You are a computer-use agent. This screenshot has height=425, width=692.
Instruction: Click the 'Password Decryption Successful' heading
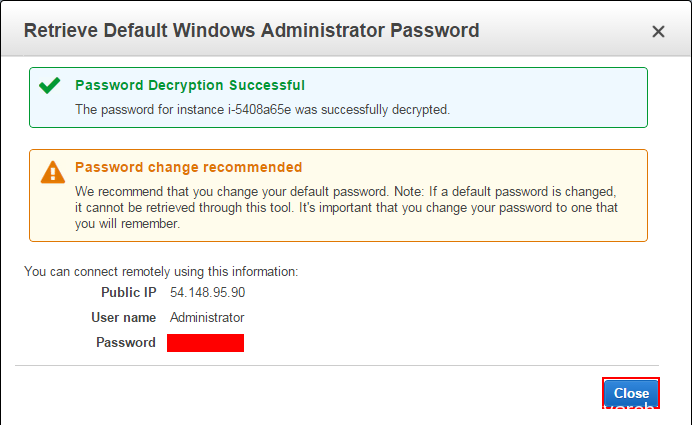[190, 86]
